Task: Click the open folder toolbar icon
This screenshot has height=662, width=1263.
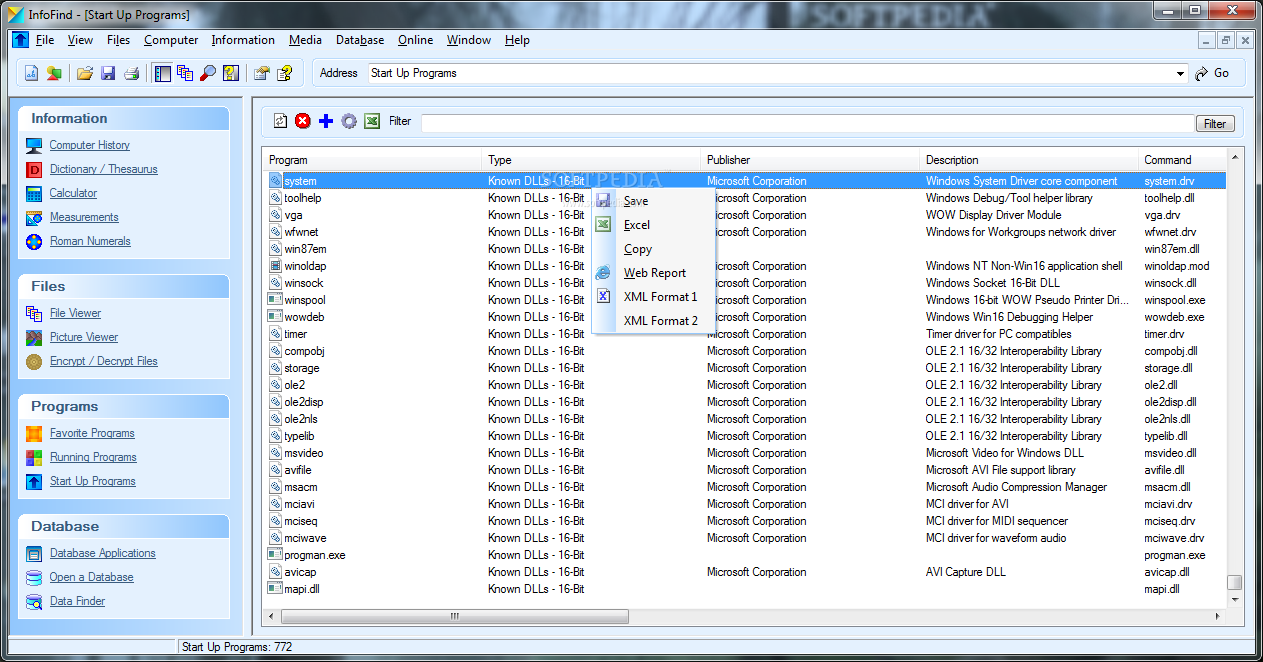Action: pos(85,73)
